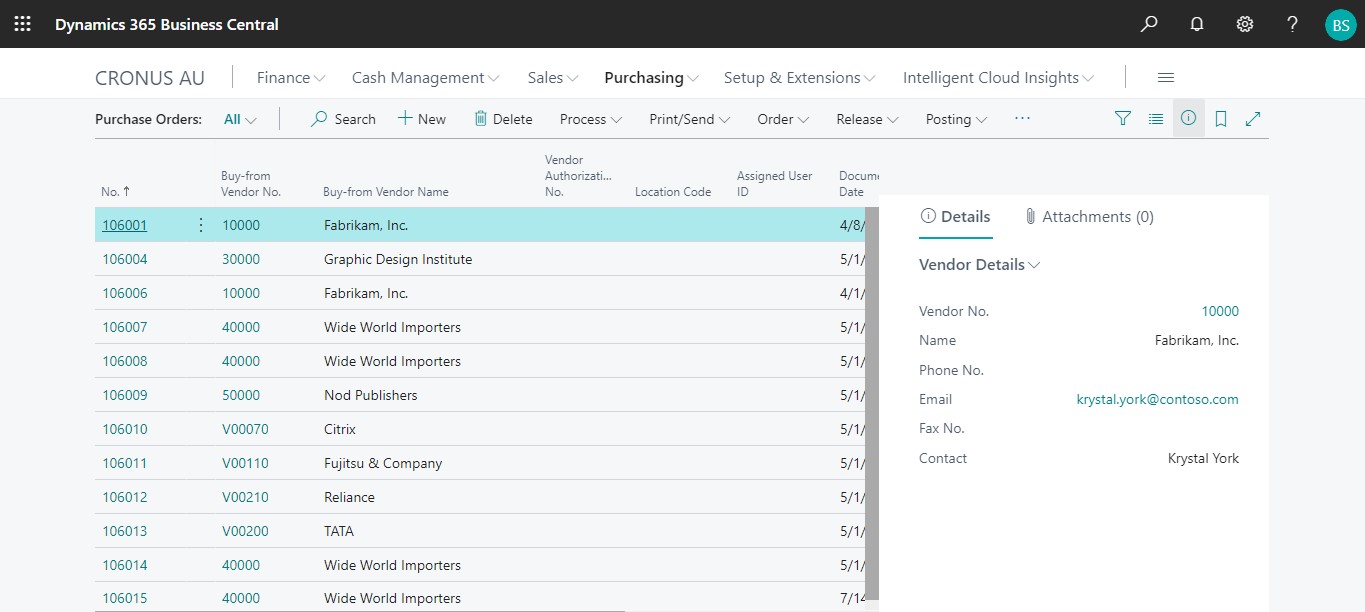
Task: Toggle the FactBox information pane
Action: pyautogui.click(x=1188, y=118)
